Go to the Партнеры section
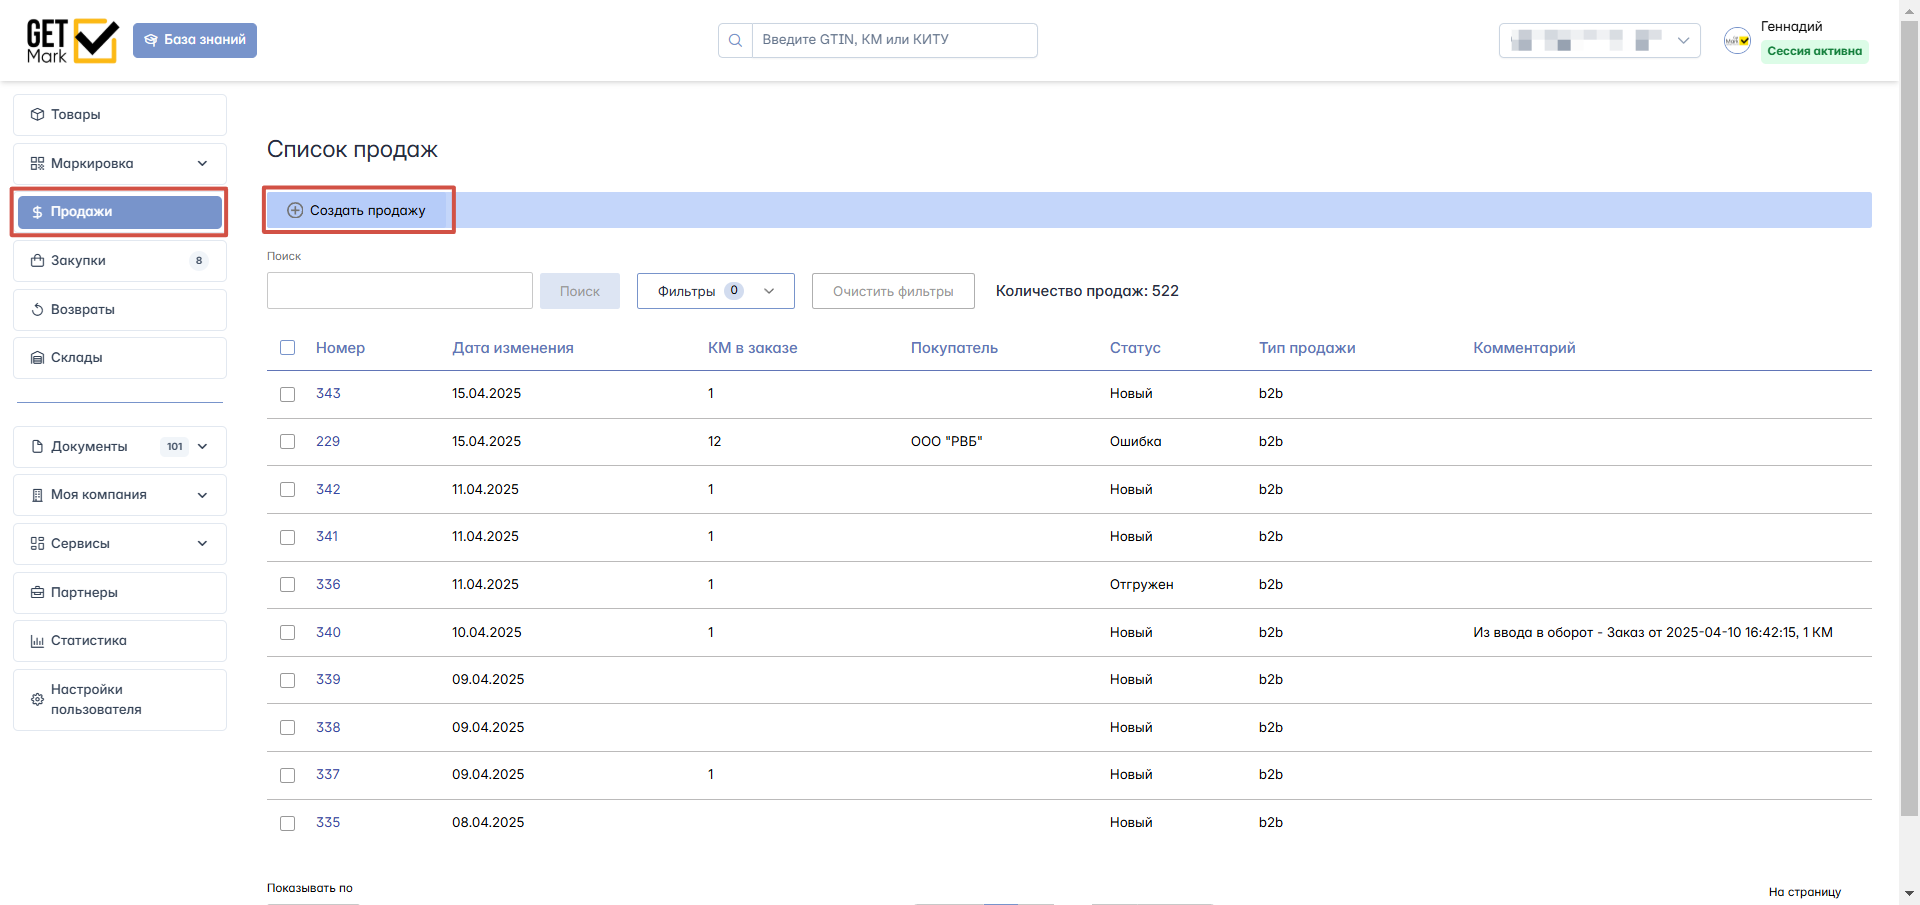Screen dimensions: 1920x905 click(x=120, y=593)
